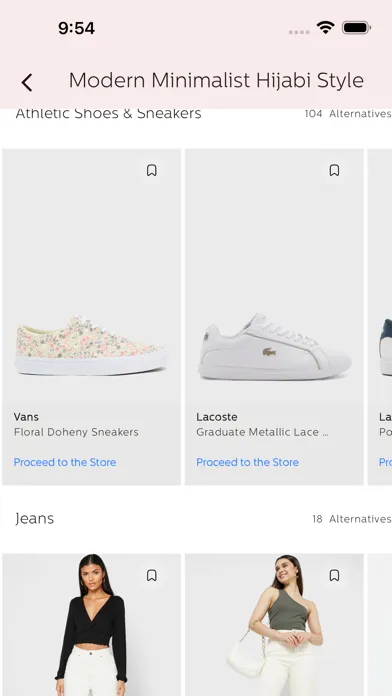Select Athletic Shoes & Sneakers section heading
This screenshot has width=392, height=696.
(108, 114)
